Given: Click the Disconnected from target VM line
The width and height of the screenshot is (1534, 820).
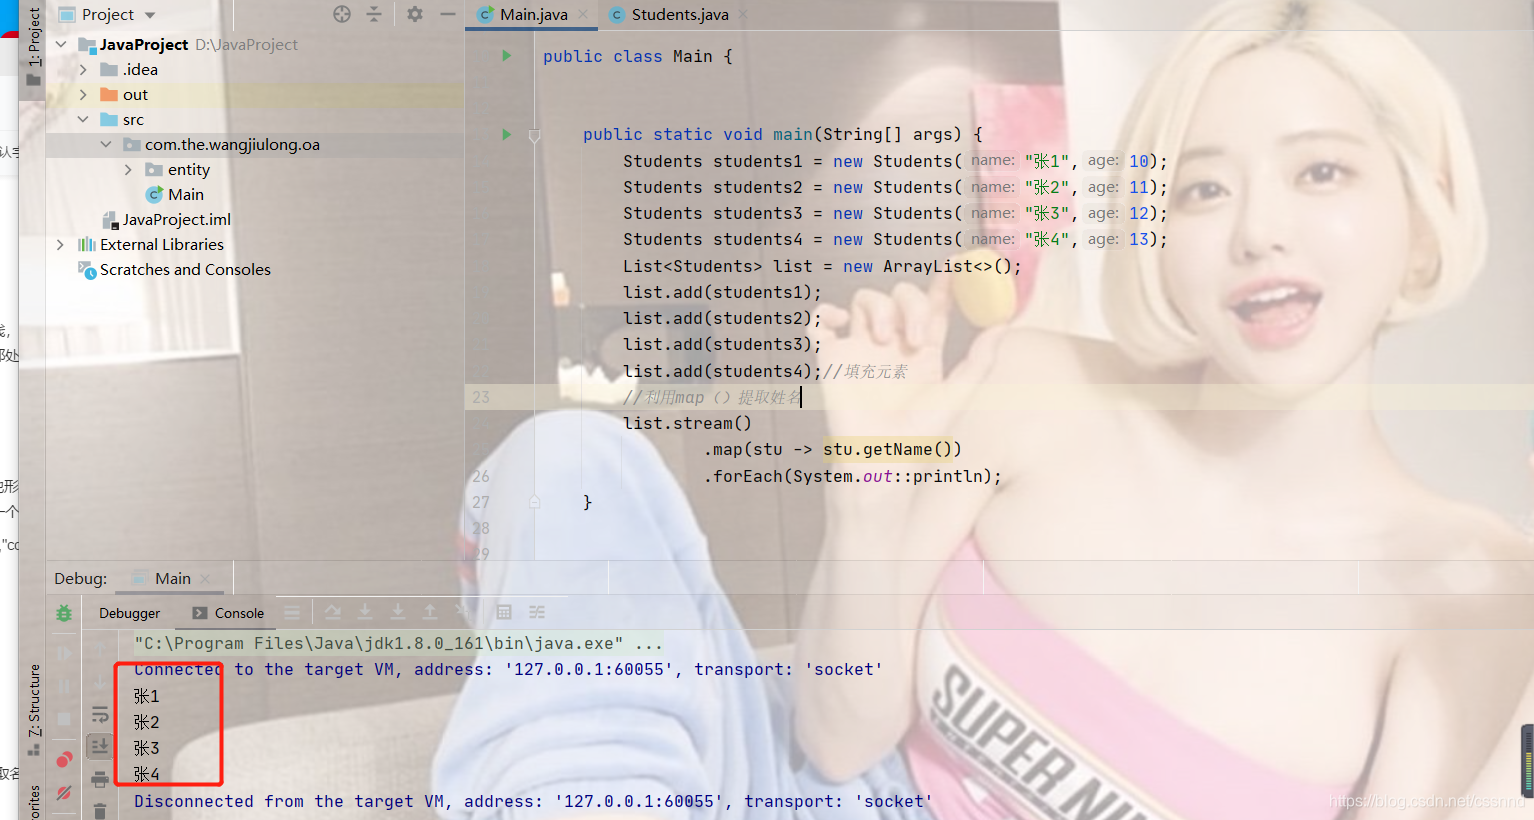Looking at the screenshot, I should (x=533, y=801).
